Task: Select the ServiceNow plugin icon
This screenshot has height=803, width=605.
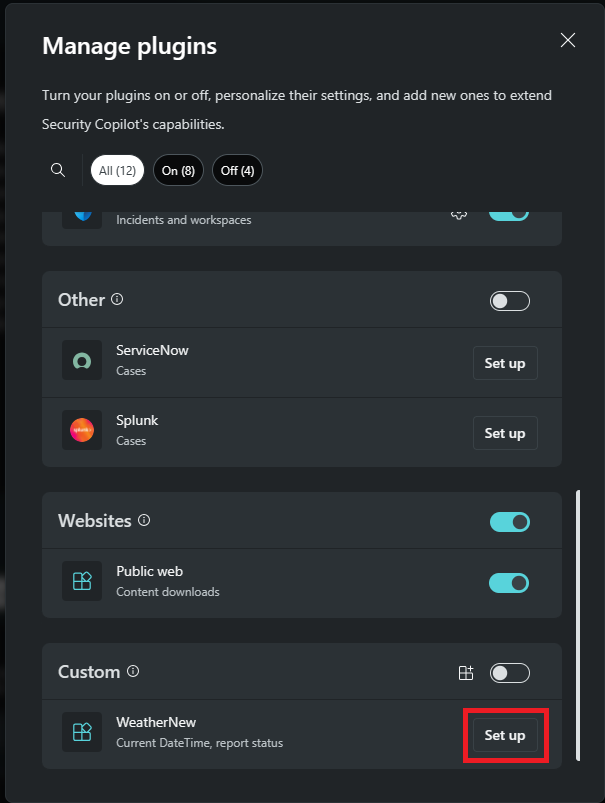Action: 81,361
